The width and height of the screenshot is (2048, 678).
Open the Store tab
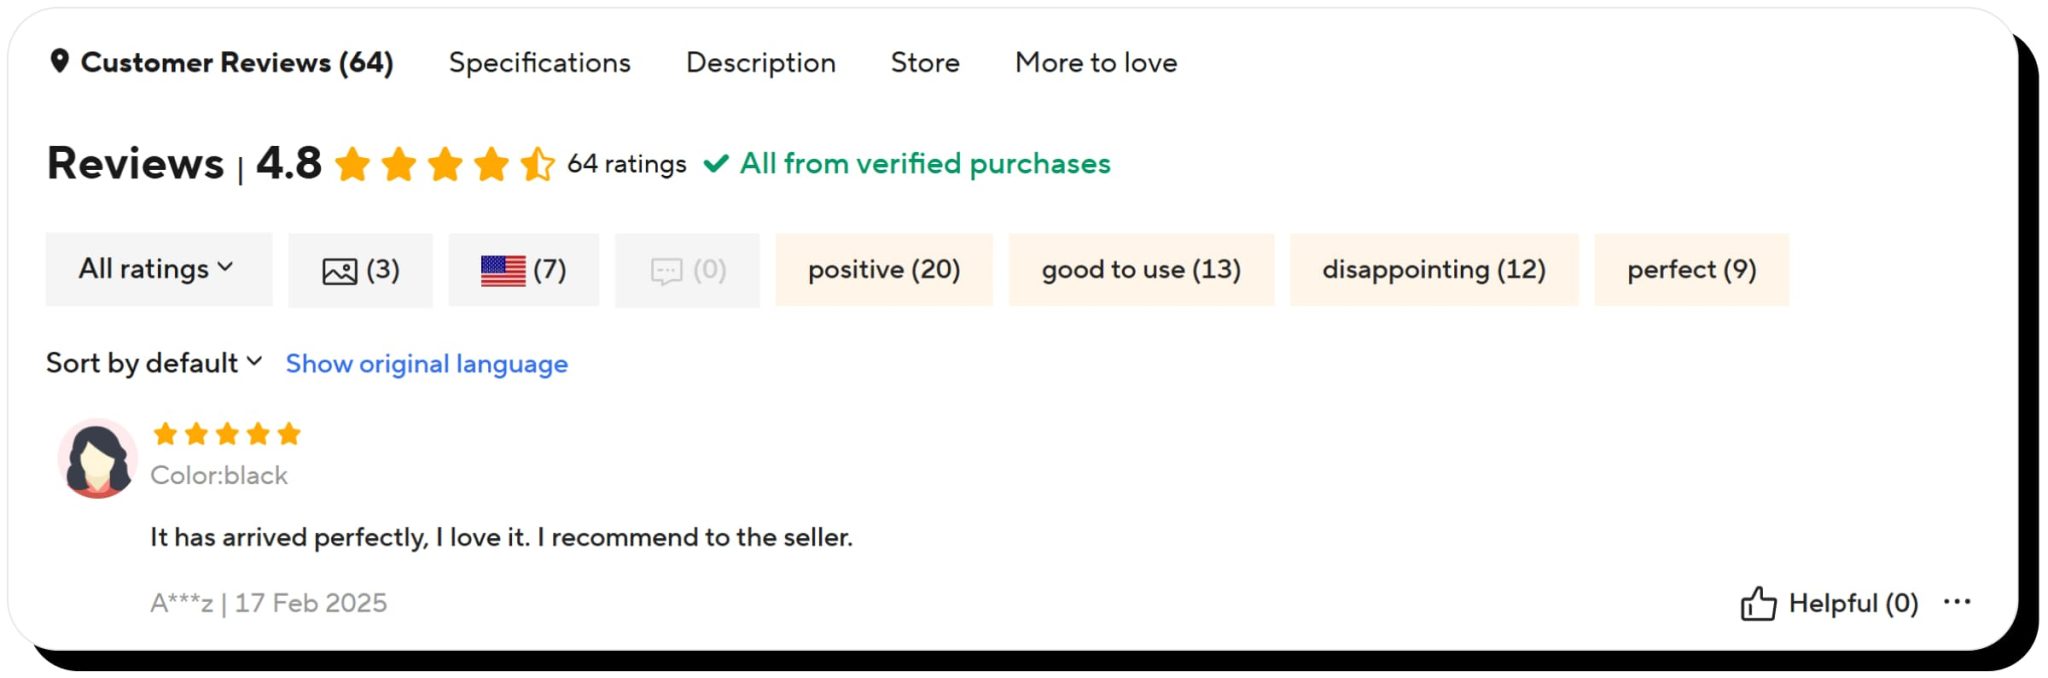click(x=925, y=62)
